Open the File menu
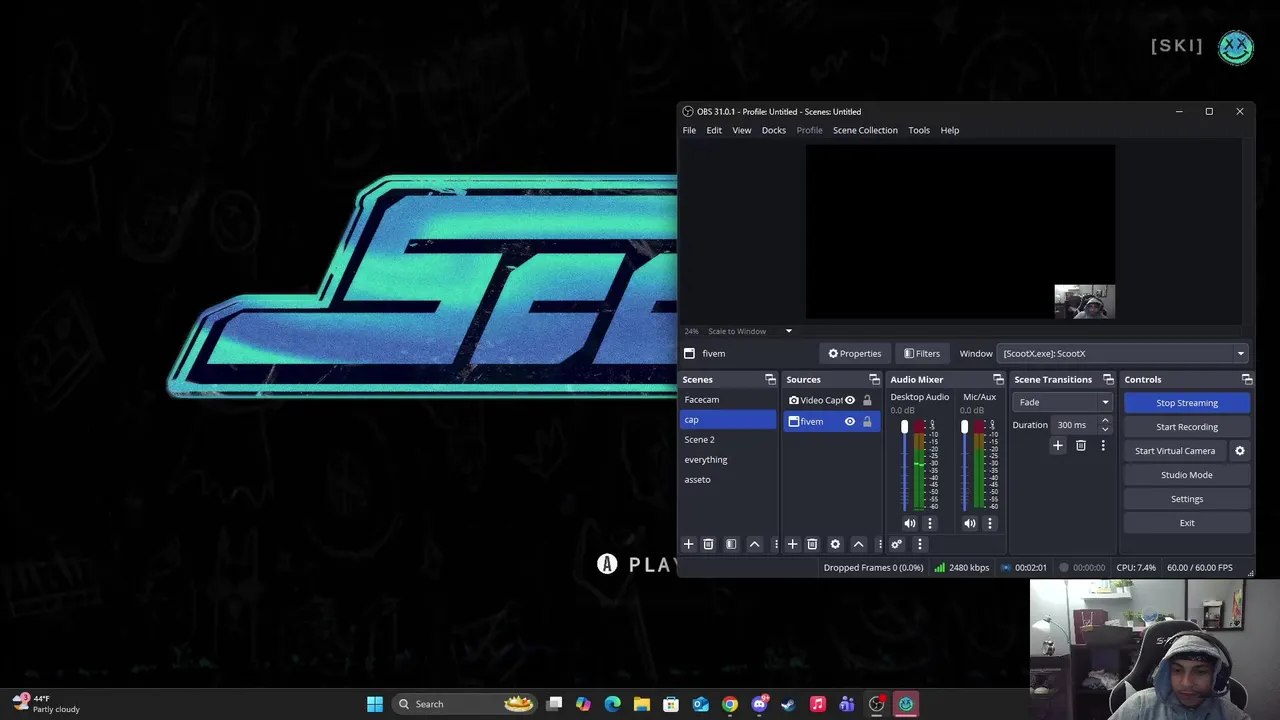This screenshot has height=720, width=1280. tap(689, 130)
